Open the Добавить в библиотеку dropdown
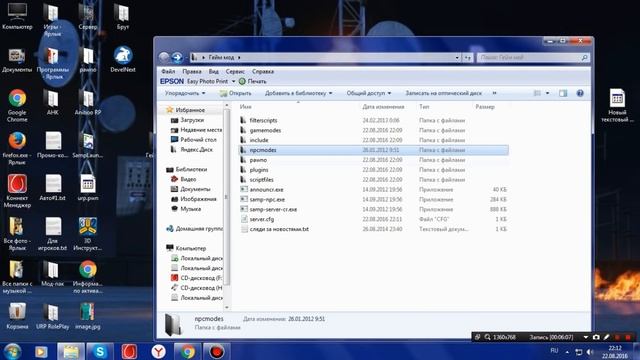Image resolution: width=640 pixels, height=360 pixels. point(298,93)
